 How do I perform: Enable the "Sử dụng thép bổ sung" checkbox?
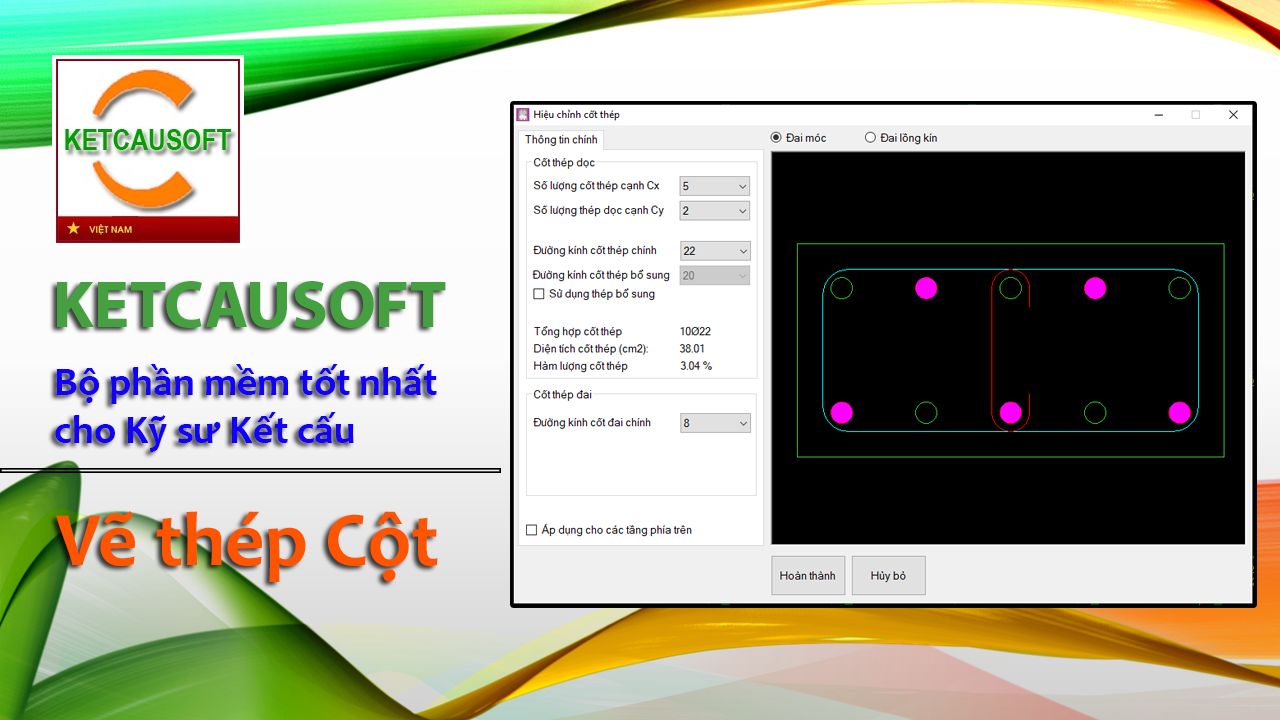[537, 294]
